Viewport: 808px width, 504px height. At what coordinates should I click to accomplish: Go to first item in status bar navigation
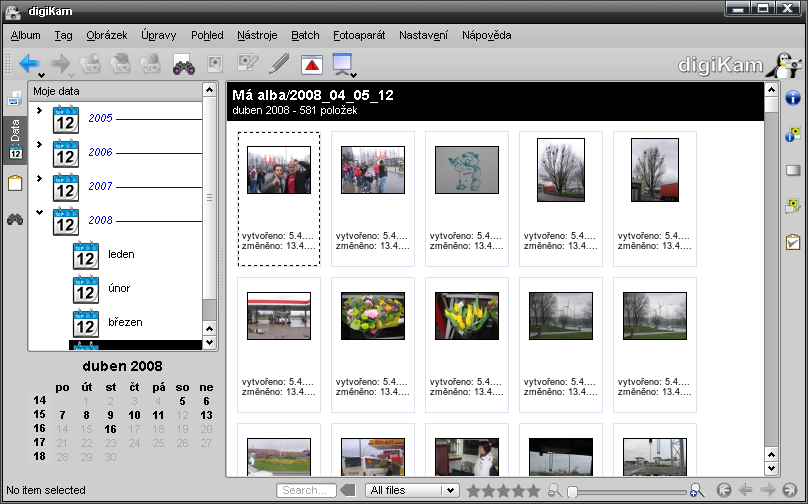[x=723, y=490]
